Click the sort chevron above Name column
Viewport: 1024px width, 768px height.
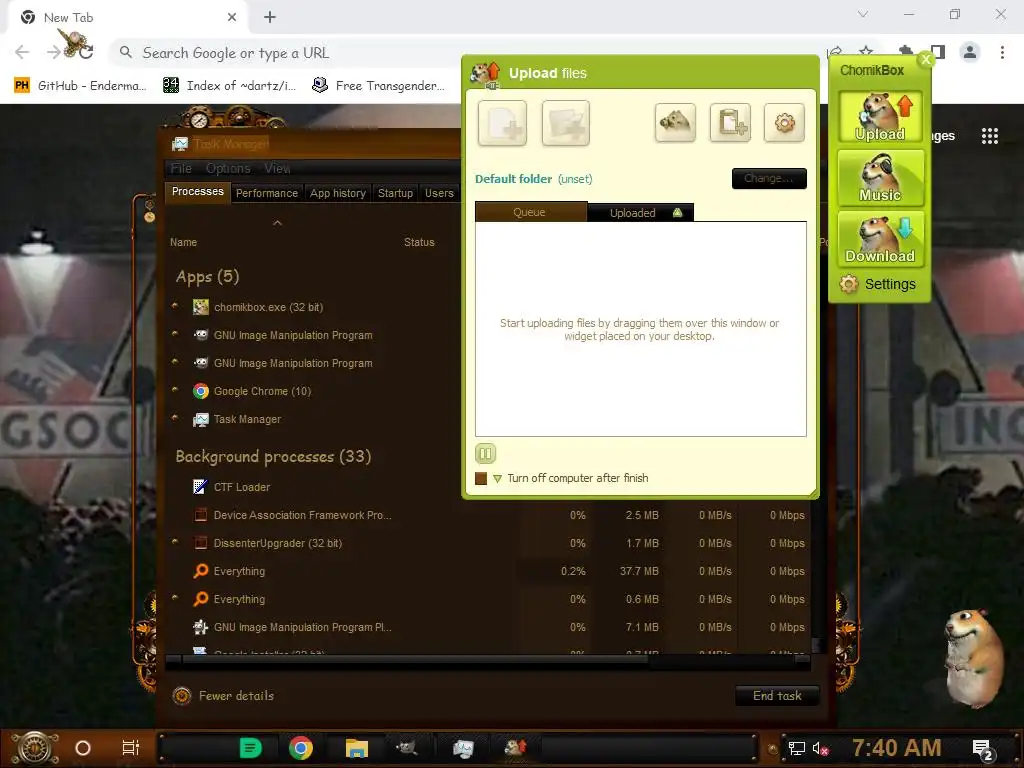pyautogui.click(x=278, y=223)
